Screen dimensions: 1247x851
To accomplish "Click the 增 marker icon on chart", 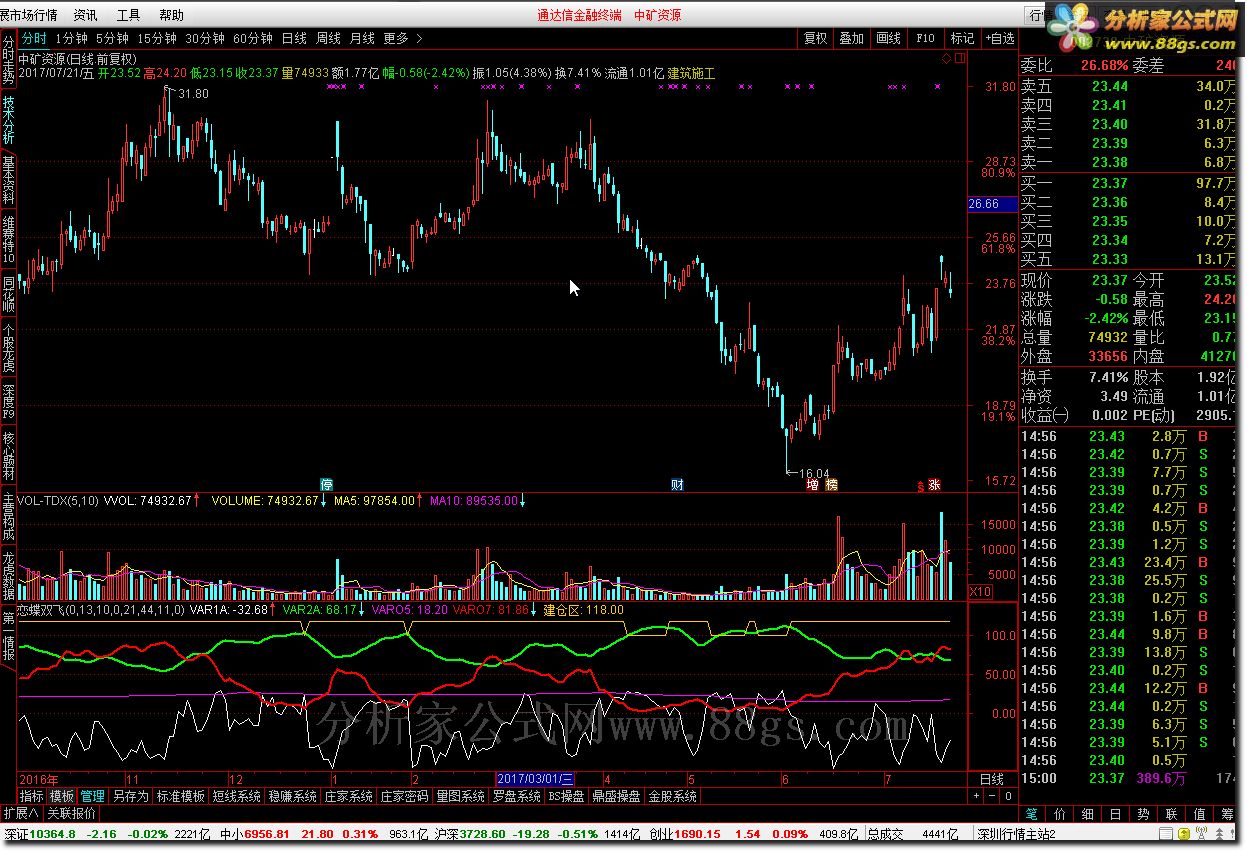I will tap(813, 485).
